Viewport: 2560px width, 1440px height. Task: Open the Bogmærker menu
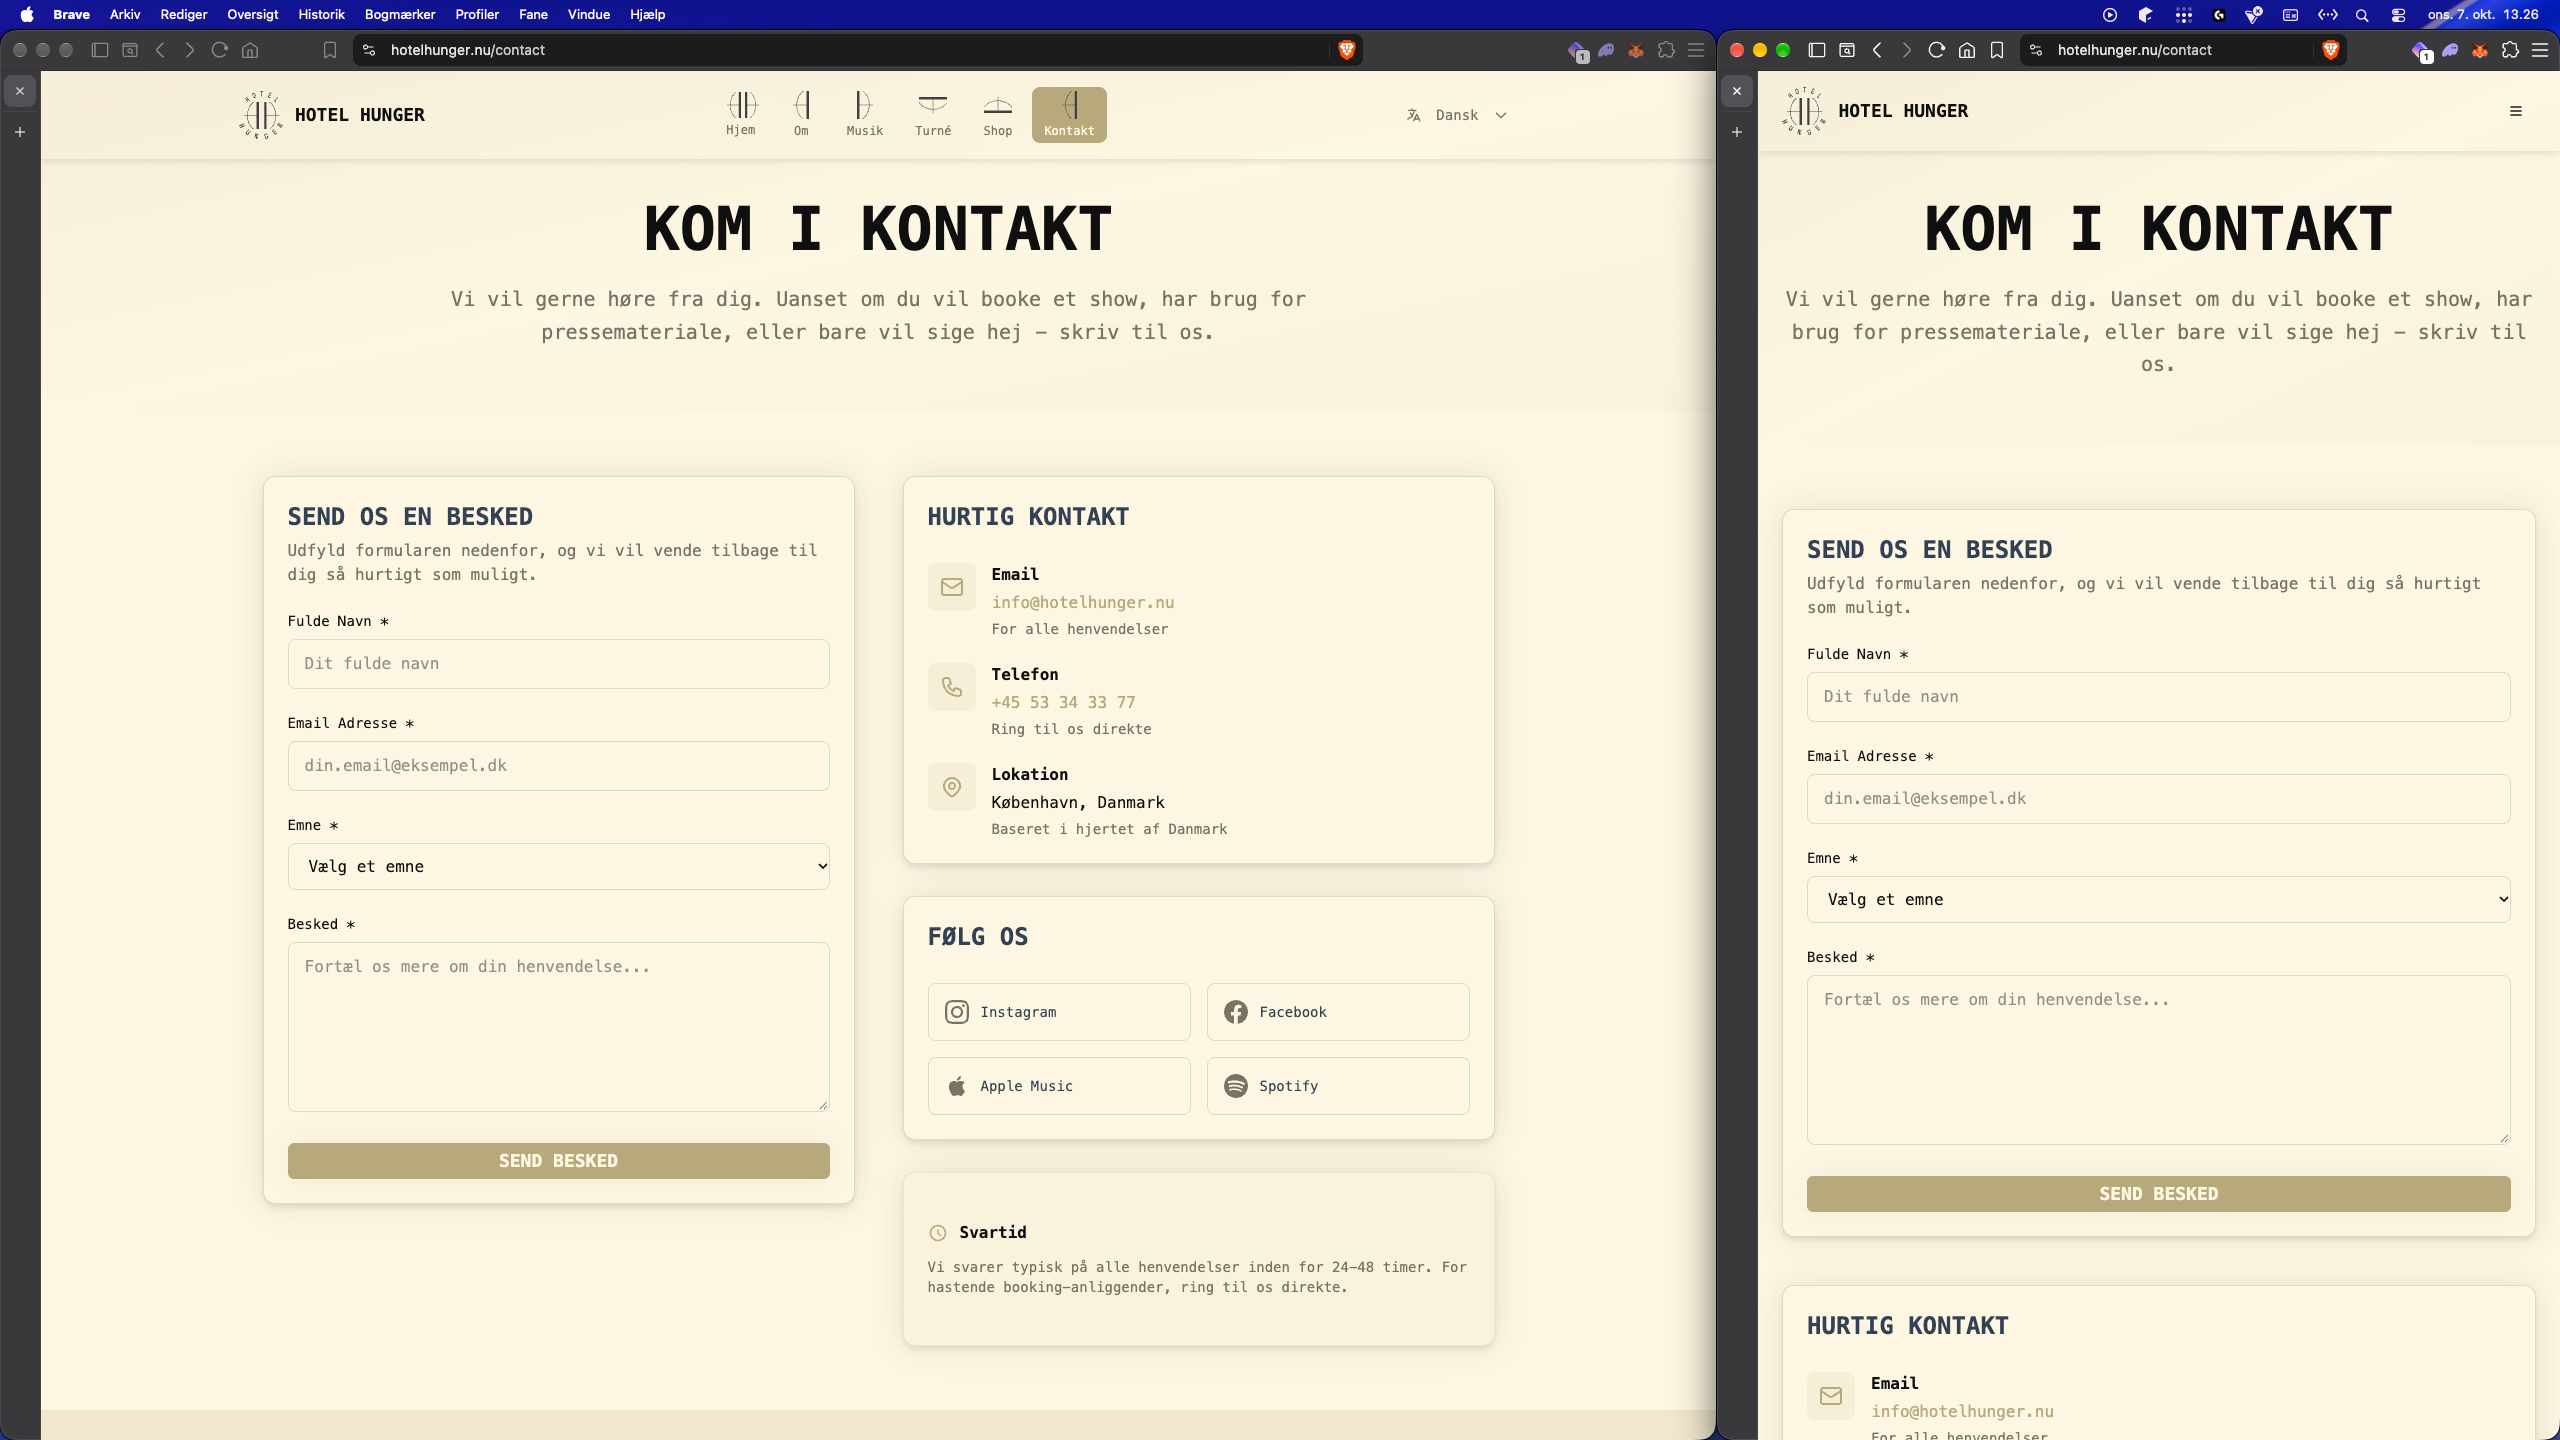(400, 14)
